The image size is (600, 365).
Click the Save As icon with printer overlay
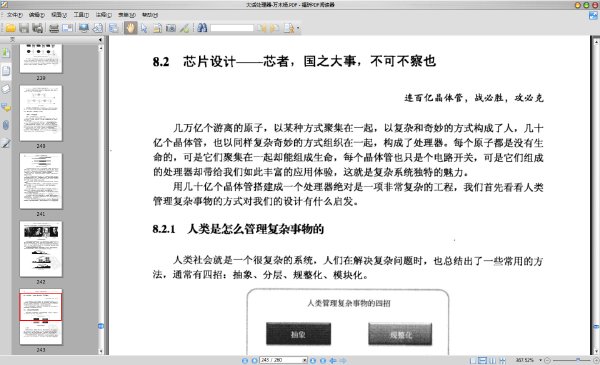38,28
